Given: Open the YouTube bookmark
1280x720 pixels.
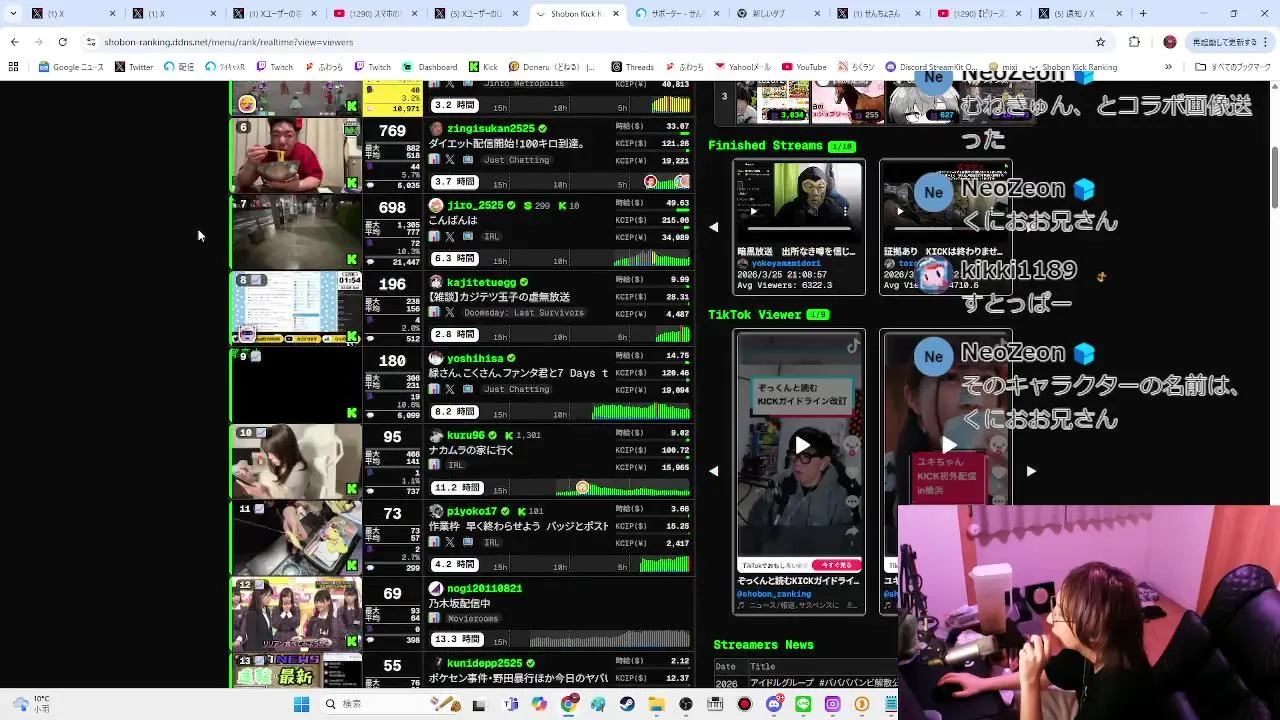Looking at the screenshot, I should 803,67.
